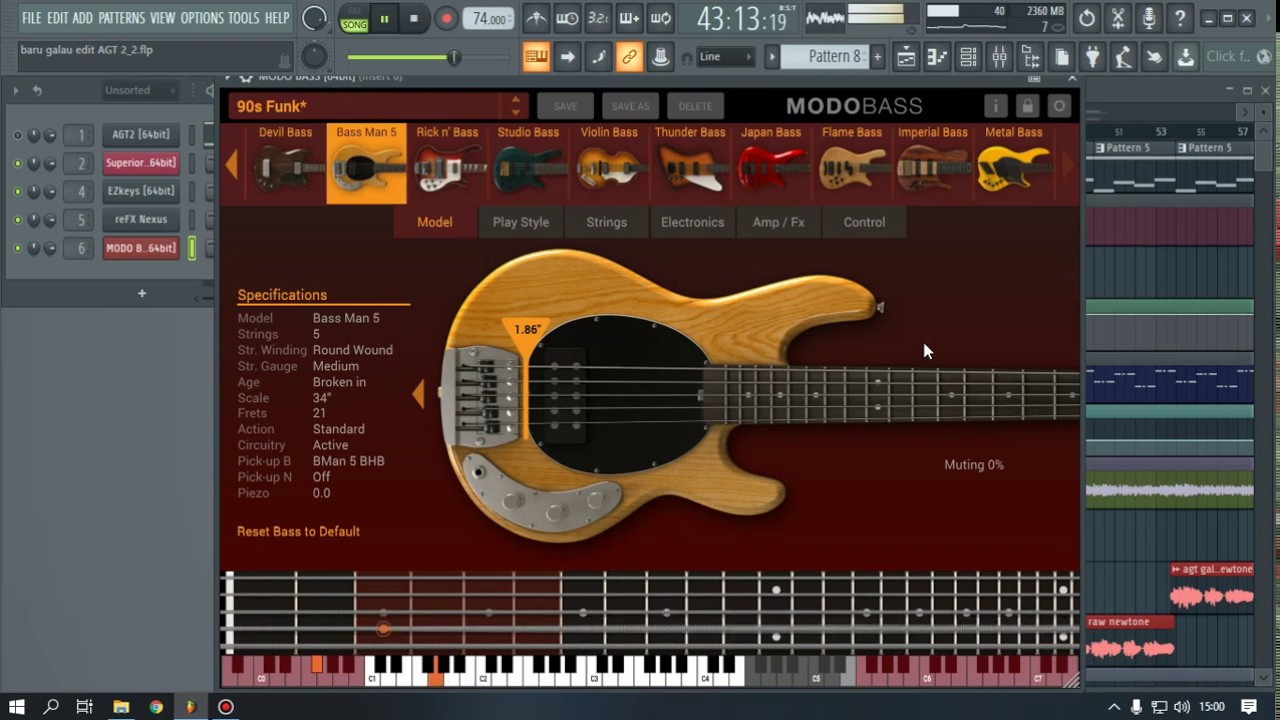The image size is (1280, 720).
Task: Switch to the Play Style tab
Action: (x=520, y=222)
